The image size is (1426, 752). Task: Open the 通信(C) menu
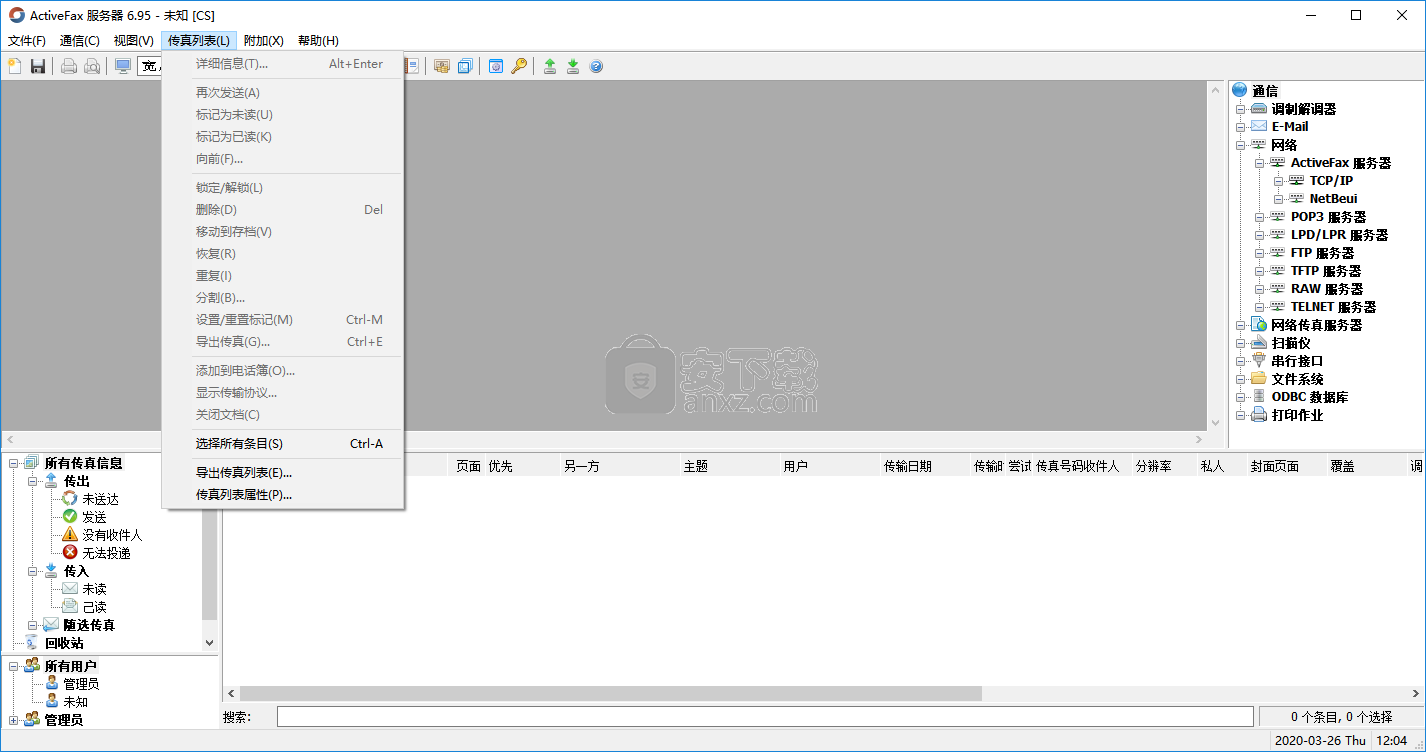pyautogui.click(x=80, y=41)
